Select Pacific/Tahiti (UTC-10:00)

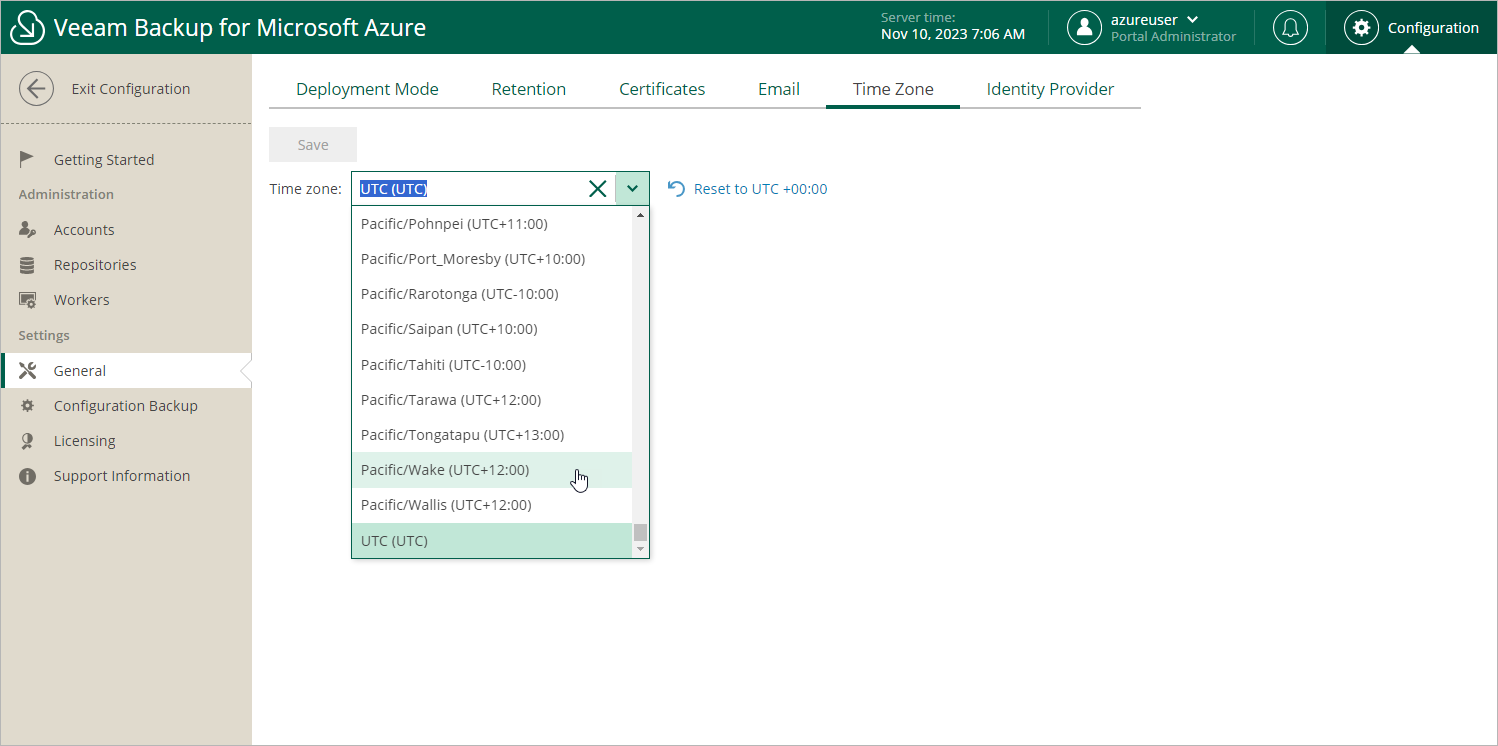pyautogui.click(x=492, y=365)
